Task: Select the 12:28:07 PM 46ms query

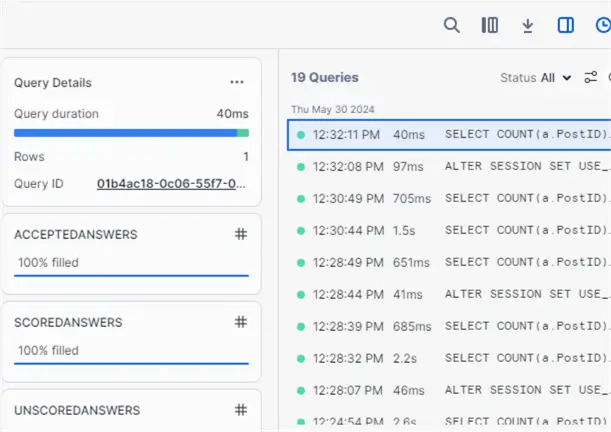Action: pyautogui.click(x=449, y=390)
